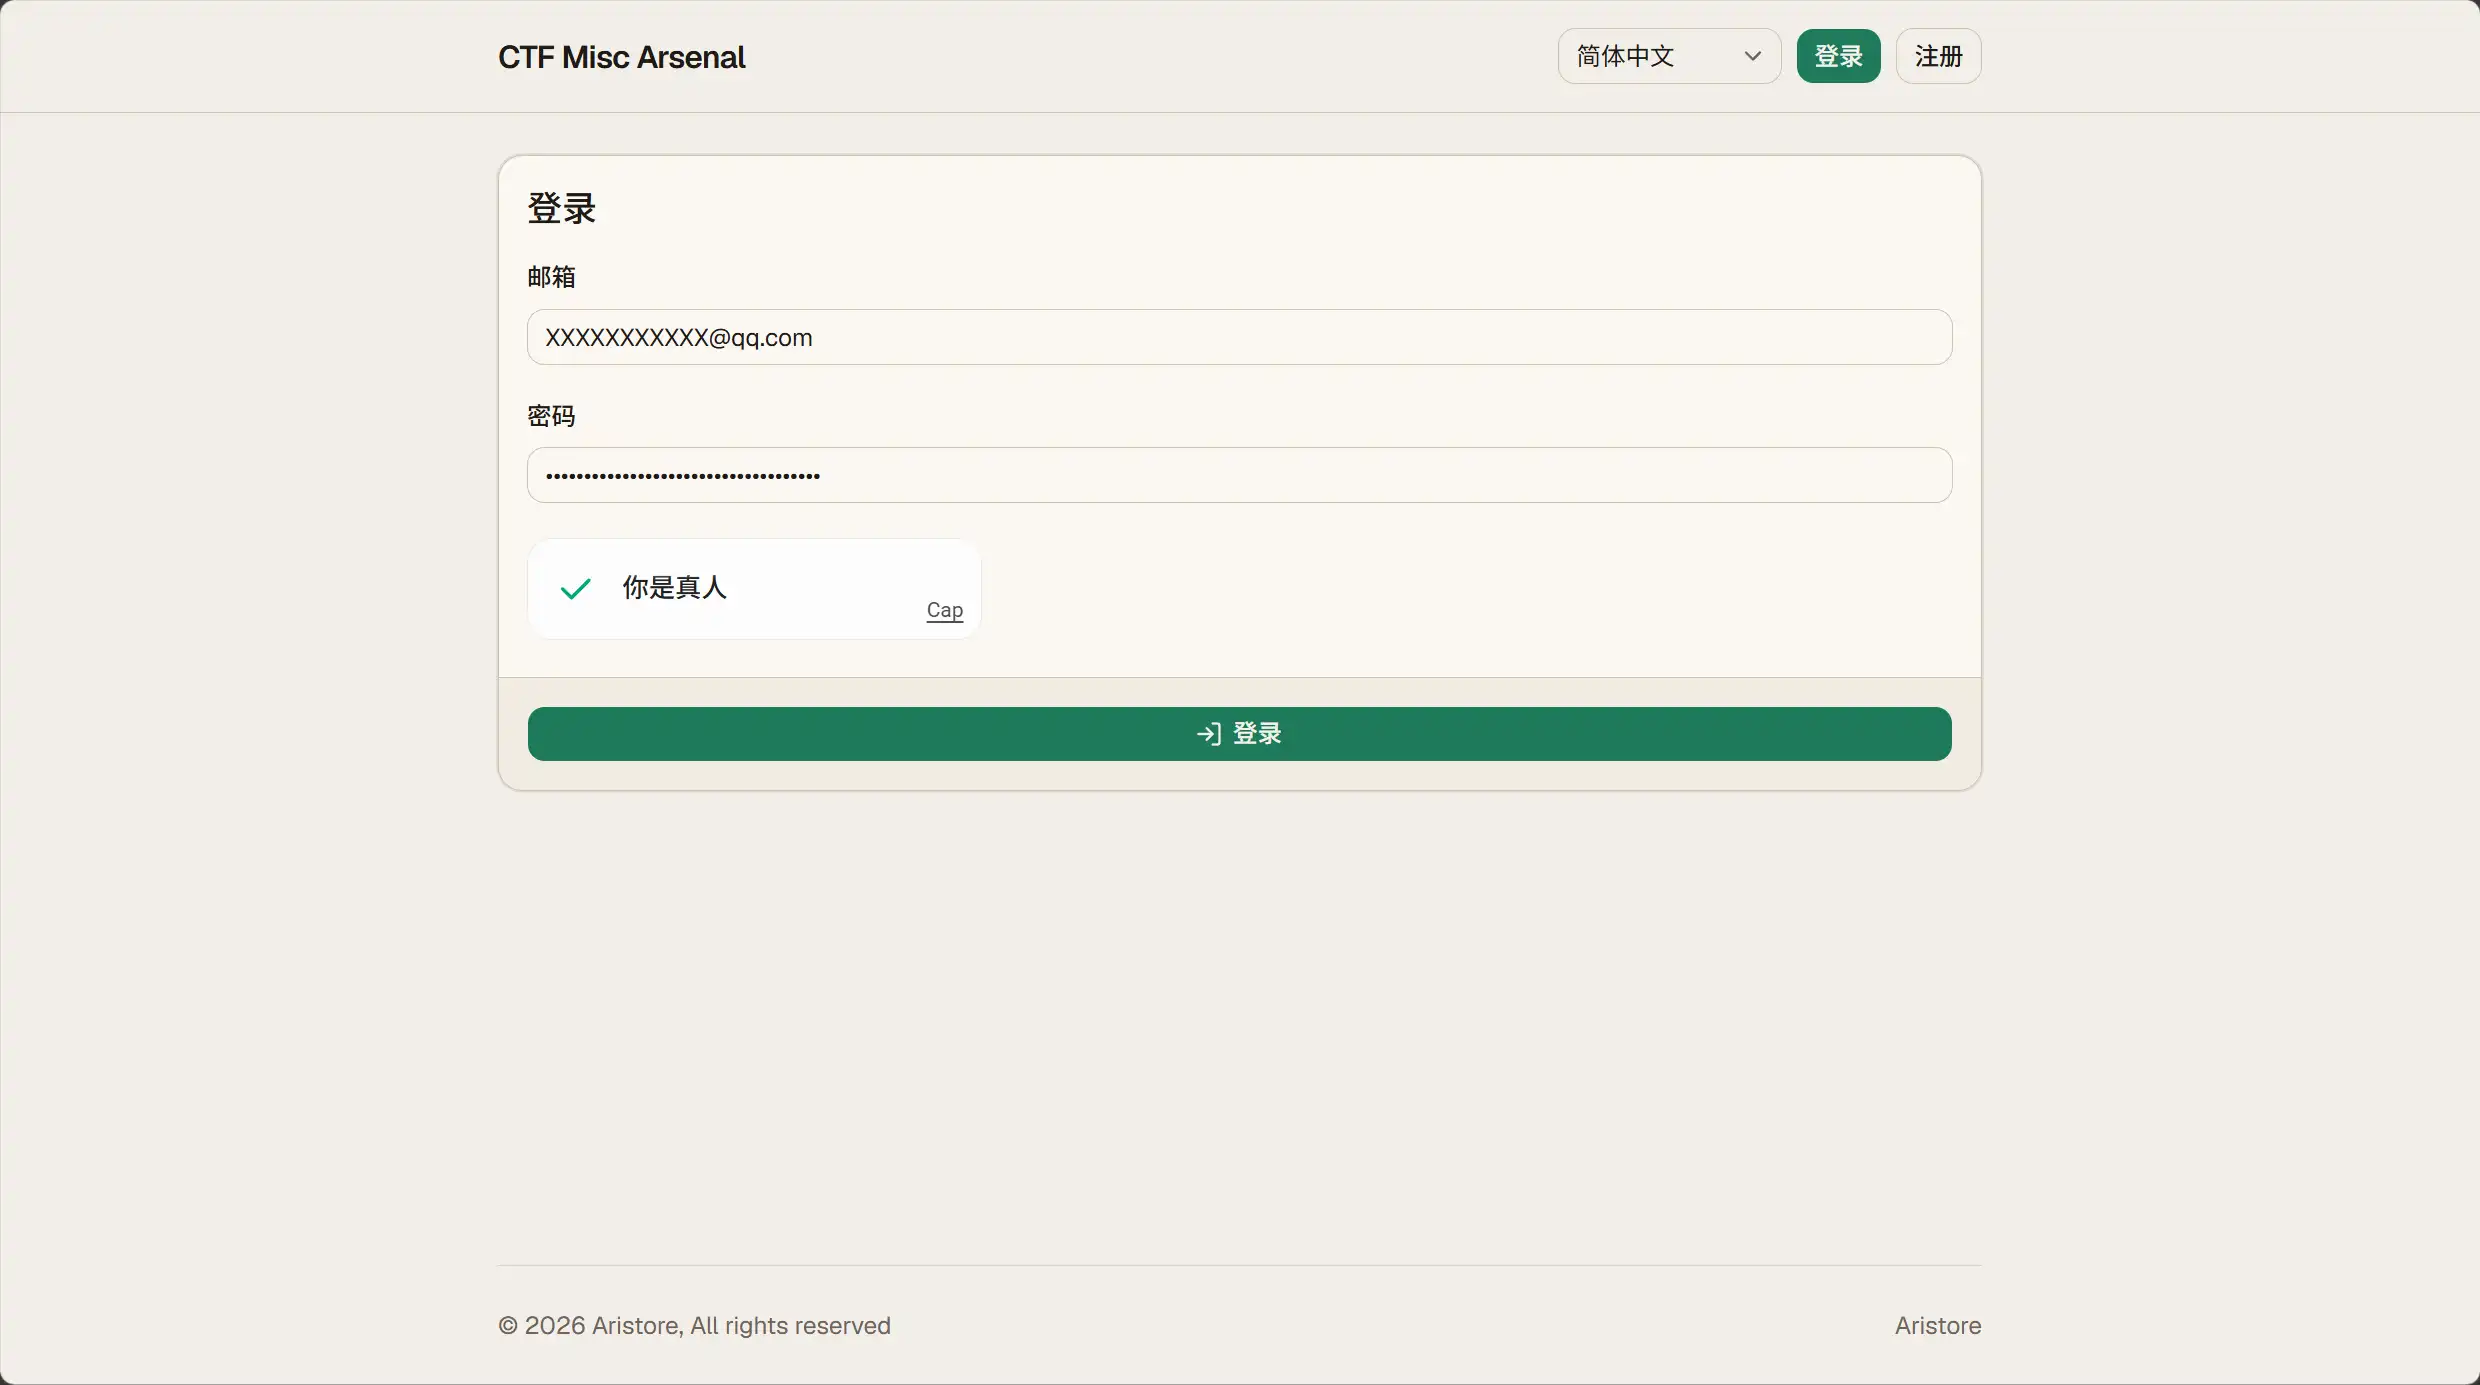Open the 注册 registration page
Screen dimensions: 2480x1385
coord(1938,56)
